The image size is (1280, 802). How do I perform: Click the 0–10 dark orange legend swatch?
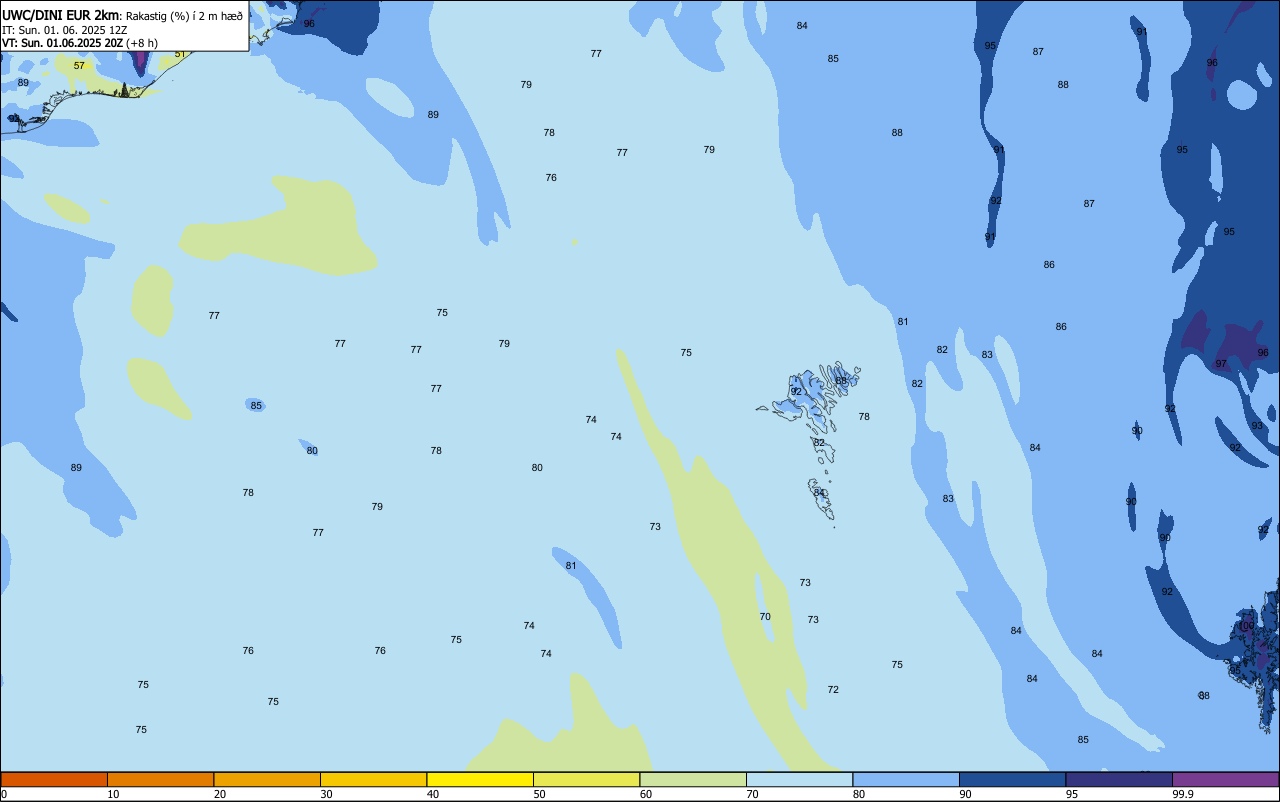pyautogui.click(x=54, y=779)
